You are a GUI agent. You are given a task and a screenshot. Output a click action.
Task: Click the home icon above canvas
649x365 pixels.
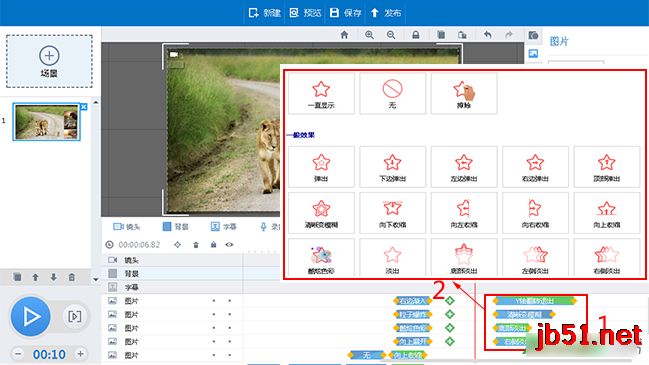tap(344, 35)
